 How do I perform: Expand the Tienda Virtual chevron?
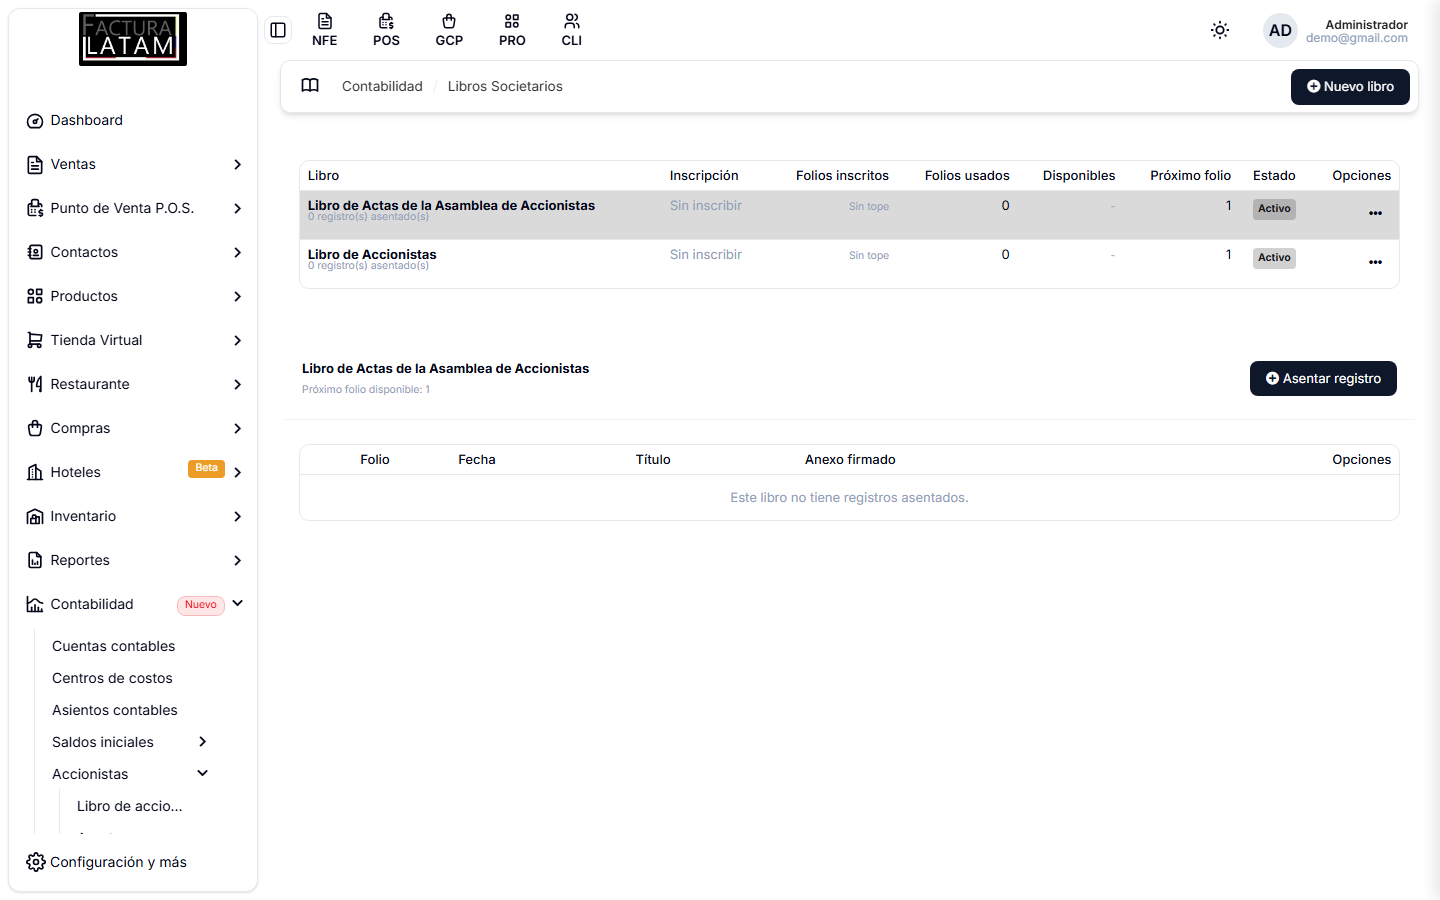(x=237, y=340)
